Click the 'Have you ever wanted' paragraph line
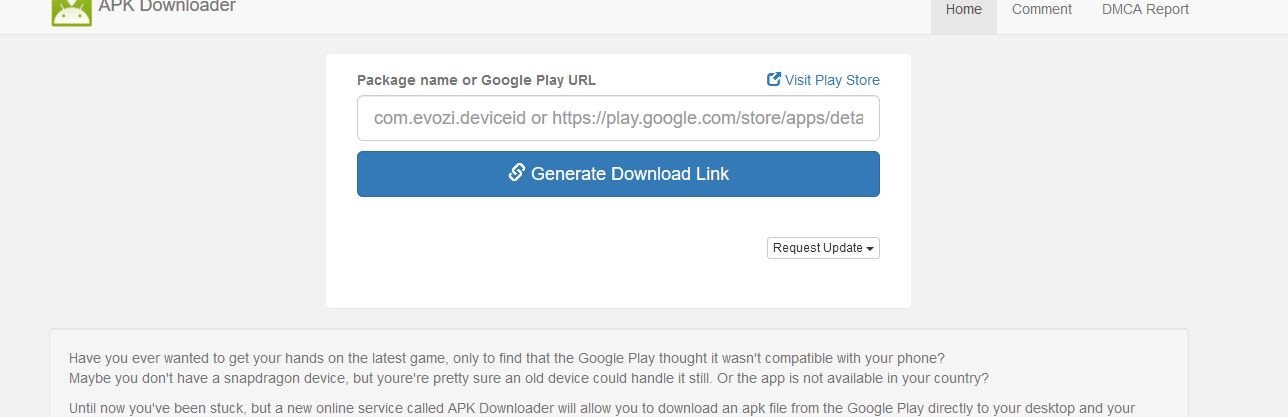The height and width of the screenshot is (417, 1288). click(x=506, y=358)
